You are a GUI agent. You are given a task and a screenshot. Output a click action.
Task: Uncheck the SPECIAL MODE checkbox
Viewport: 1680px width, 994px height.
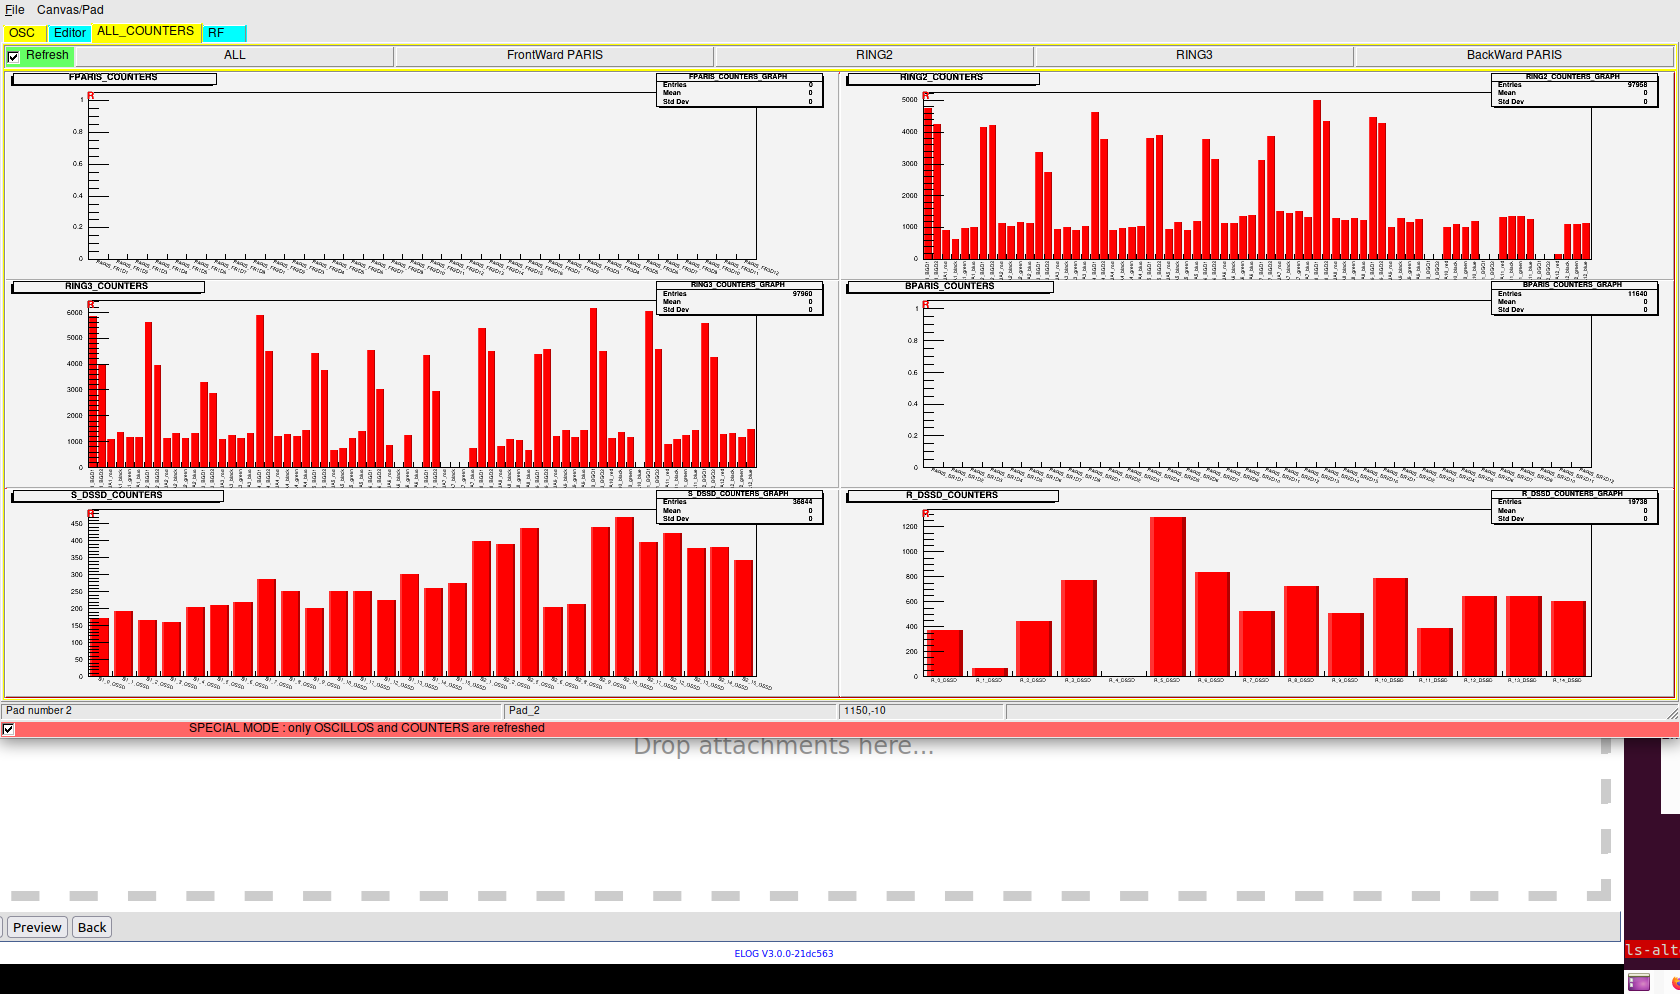click(x=9, y=729)
